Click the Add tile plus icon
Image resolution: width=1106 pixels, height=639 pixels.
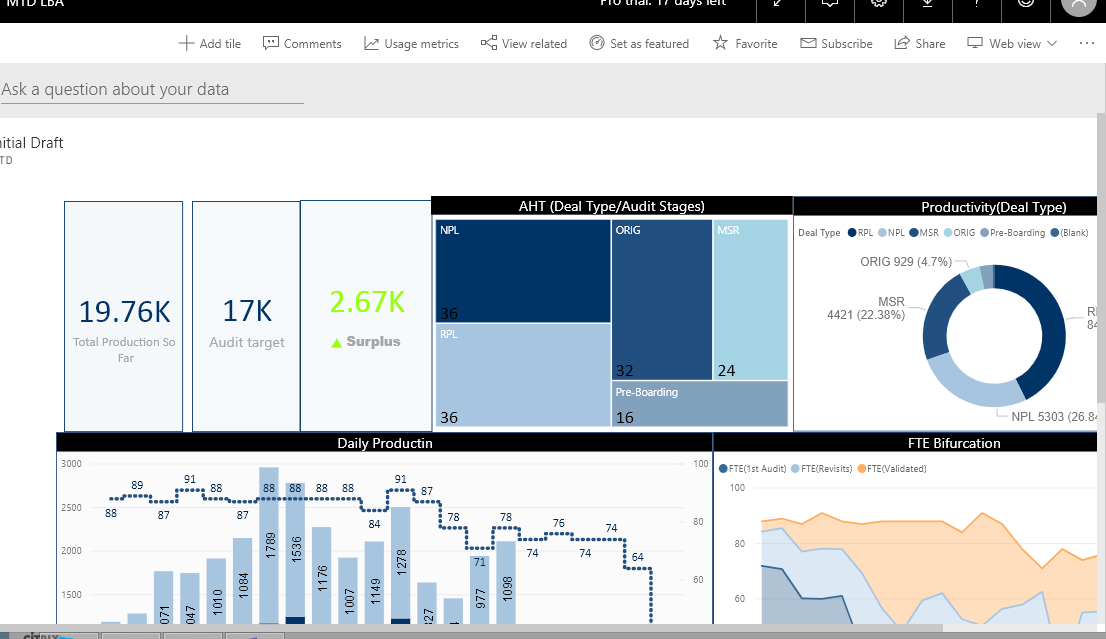pyautogui.click(x=186, y=43)
